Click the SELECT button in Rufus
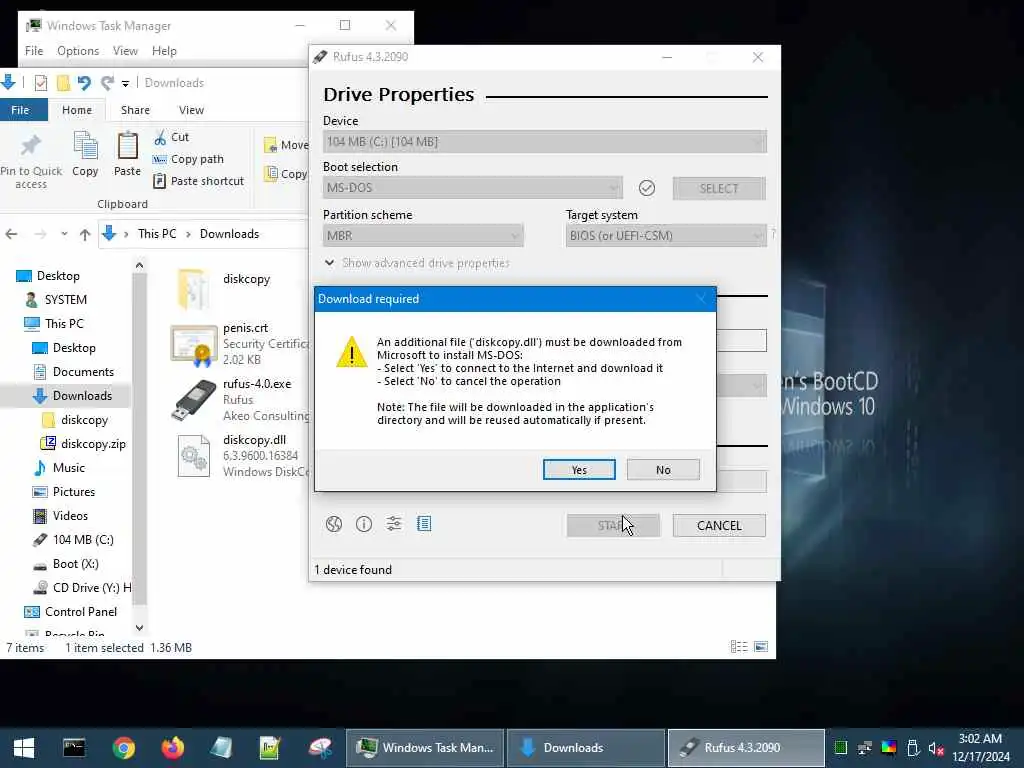This screenshot has width=1024, height=768. tap(719, 189)
